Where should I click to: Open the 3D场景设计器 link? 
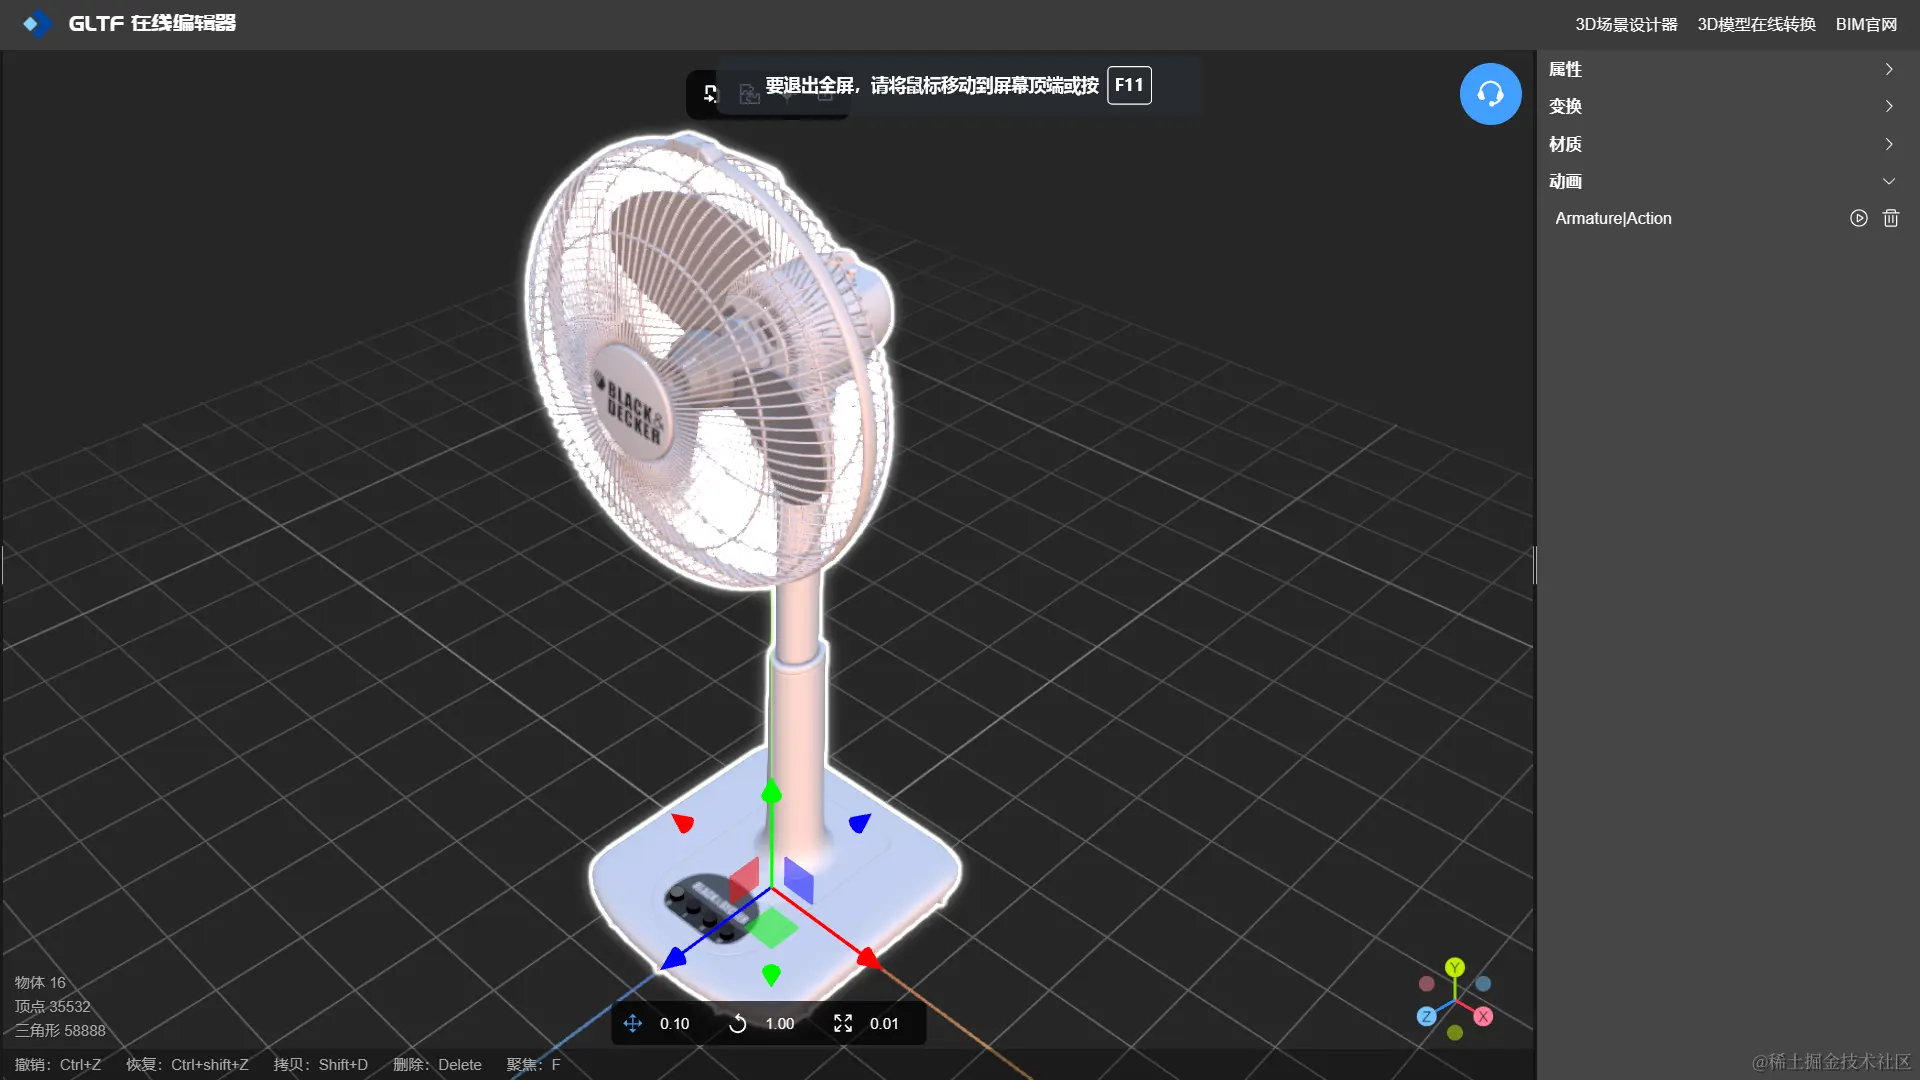coord(1625,24)
